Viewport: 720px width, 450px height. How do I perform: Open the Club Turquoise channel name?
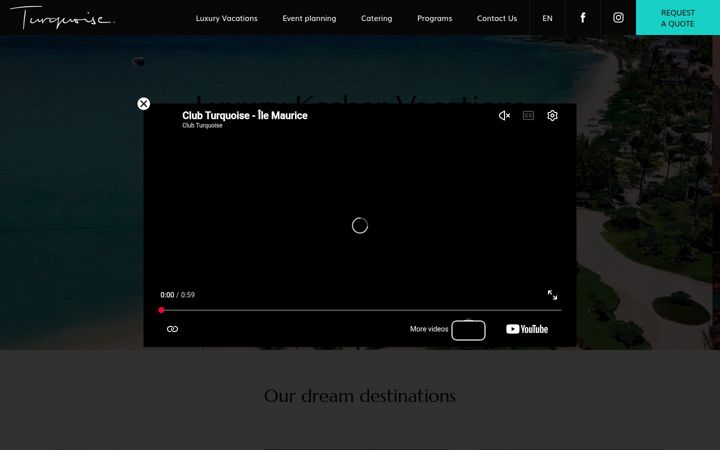click(x=202, y=125)
